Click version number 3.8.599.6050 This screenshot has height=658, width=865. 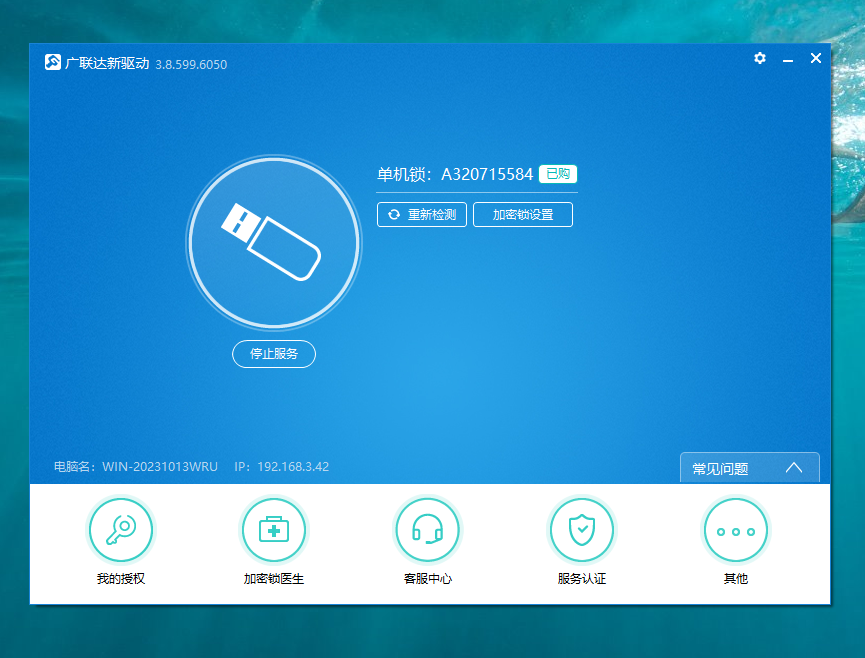coord(191,65)
